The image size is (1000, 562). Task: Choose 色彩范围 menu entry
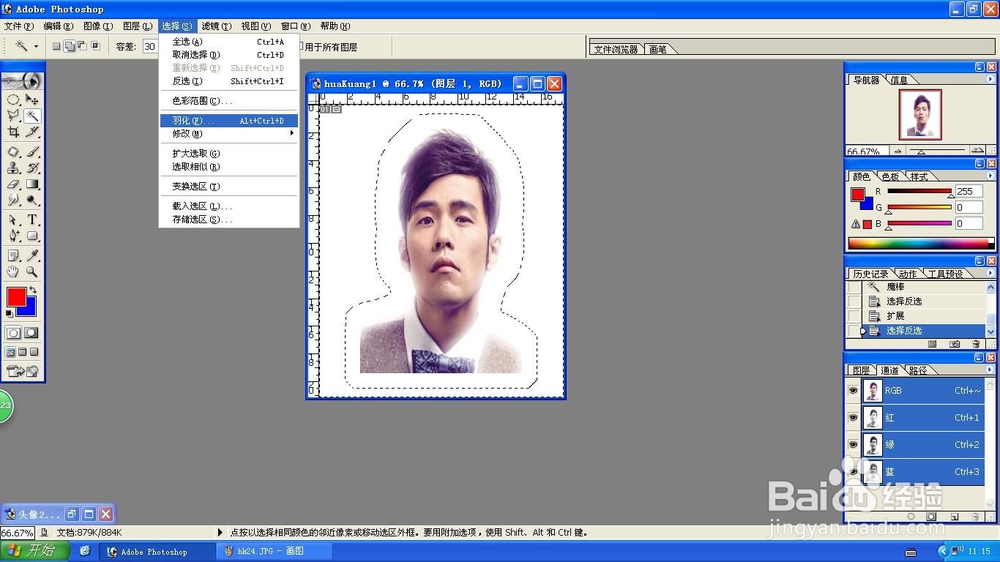tap(228, 101)
